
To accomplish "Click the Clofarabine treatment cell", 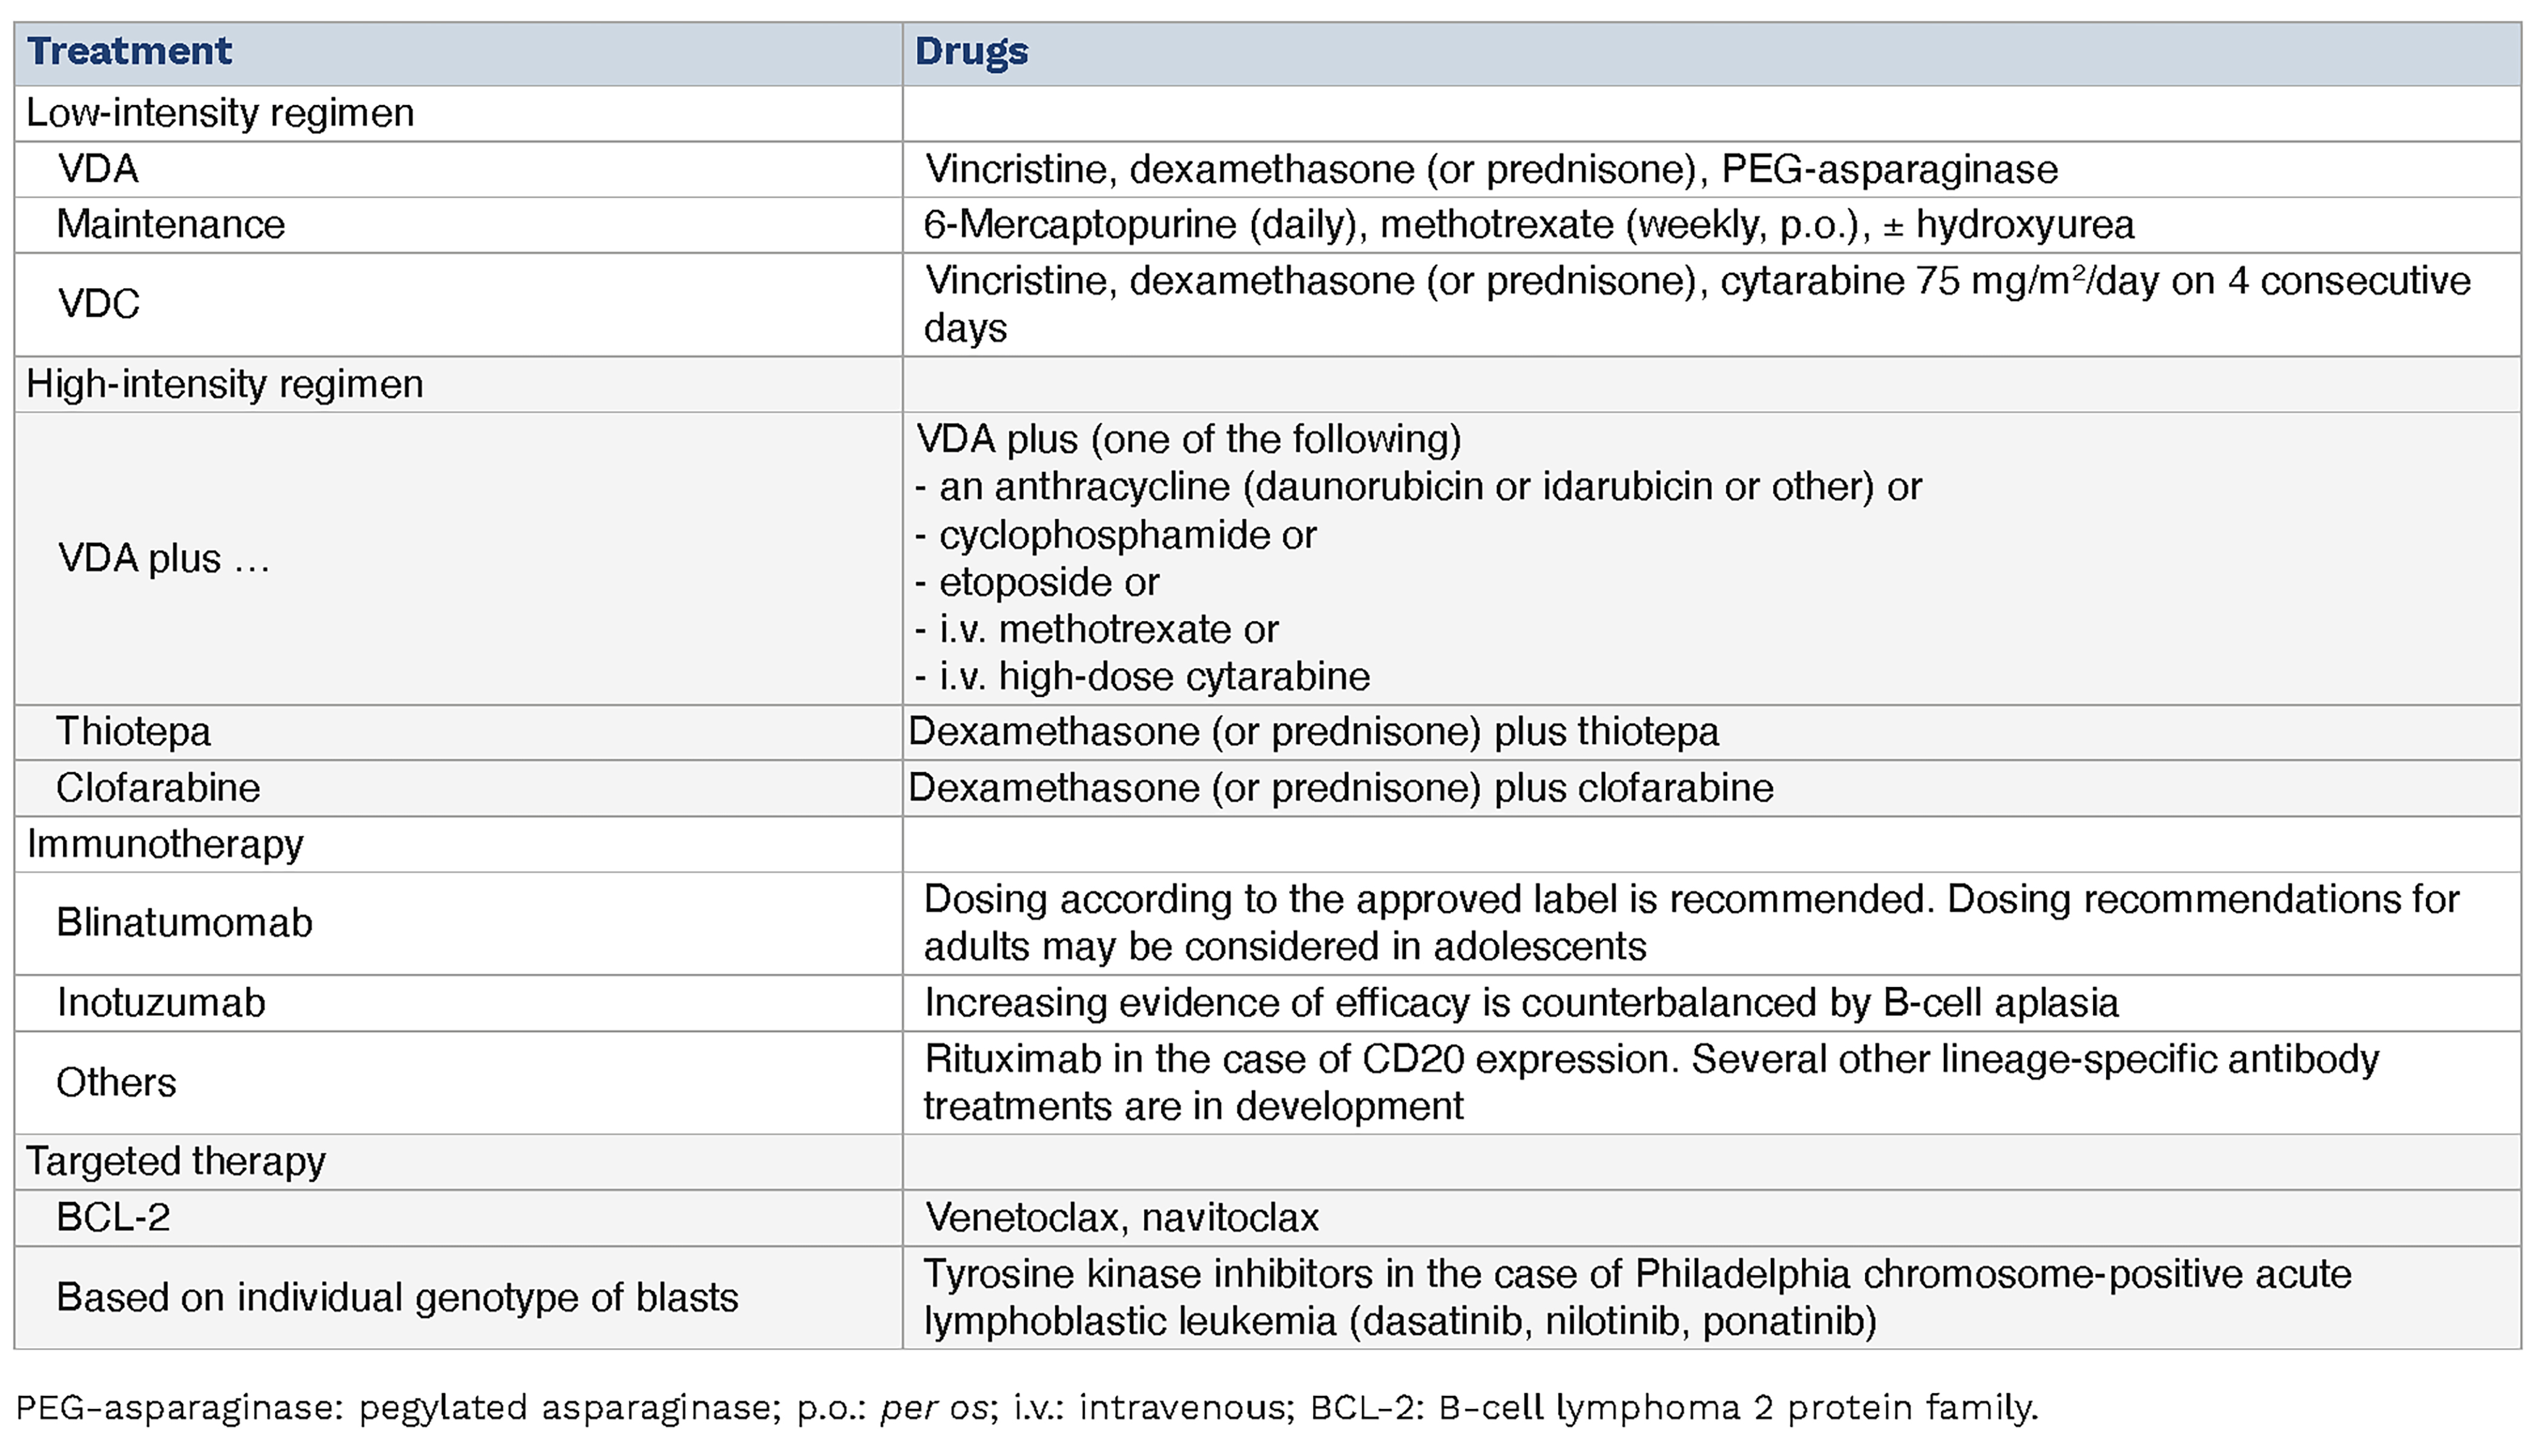I will pyautogui.click(x=158, y=788).
